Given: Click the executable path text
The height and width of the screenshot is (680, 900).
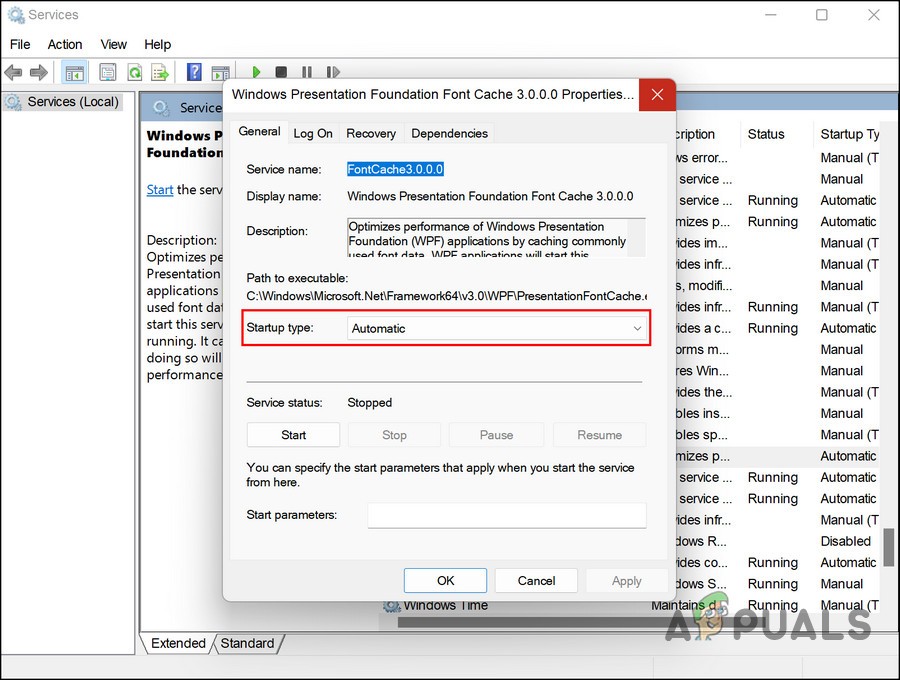Looking at the screenshot, I should 447,296.
